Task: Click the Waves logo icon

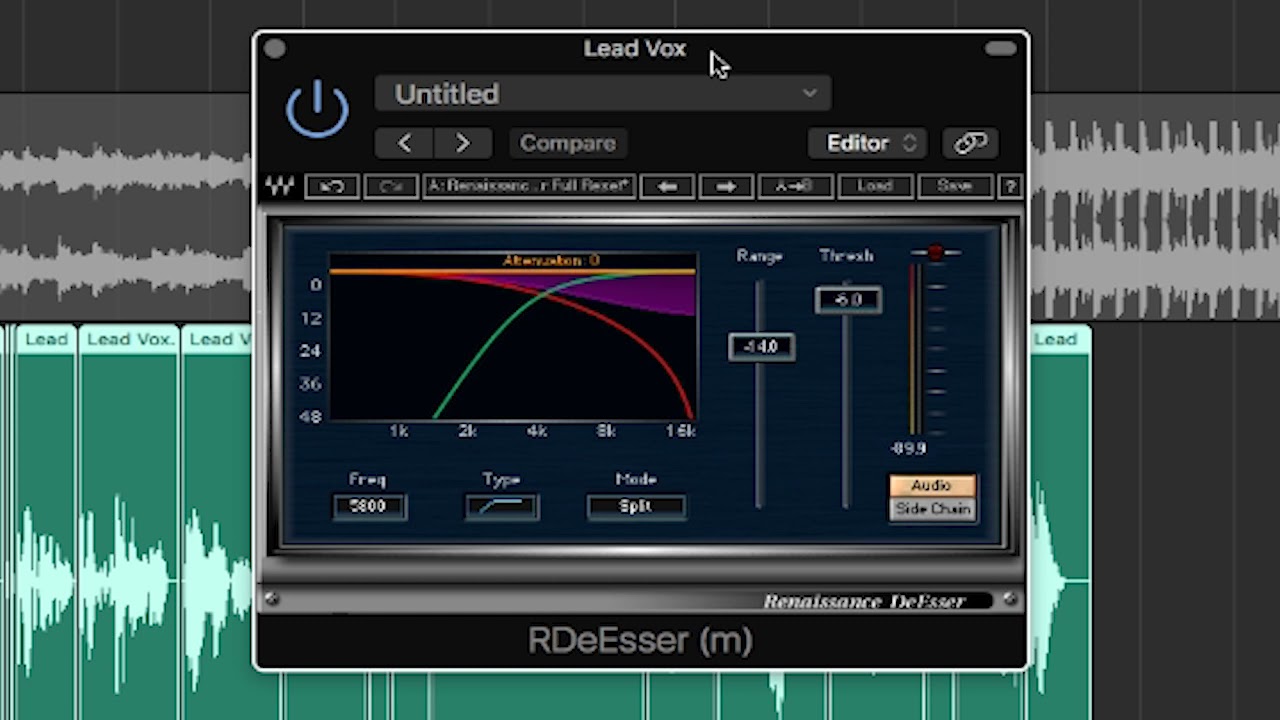Action: (280, 186)
